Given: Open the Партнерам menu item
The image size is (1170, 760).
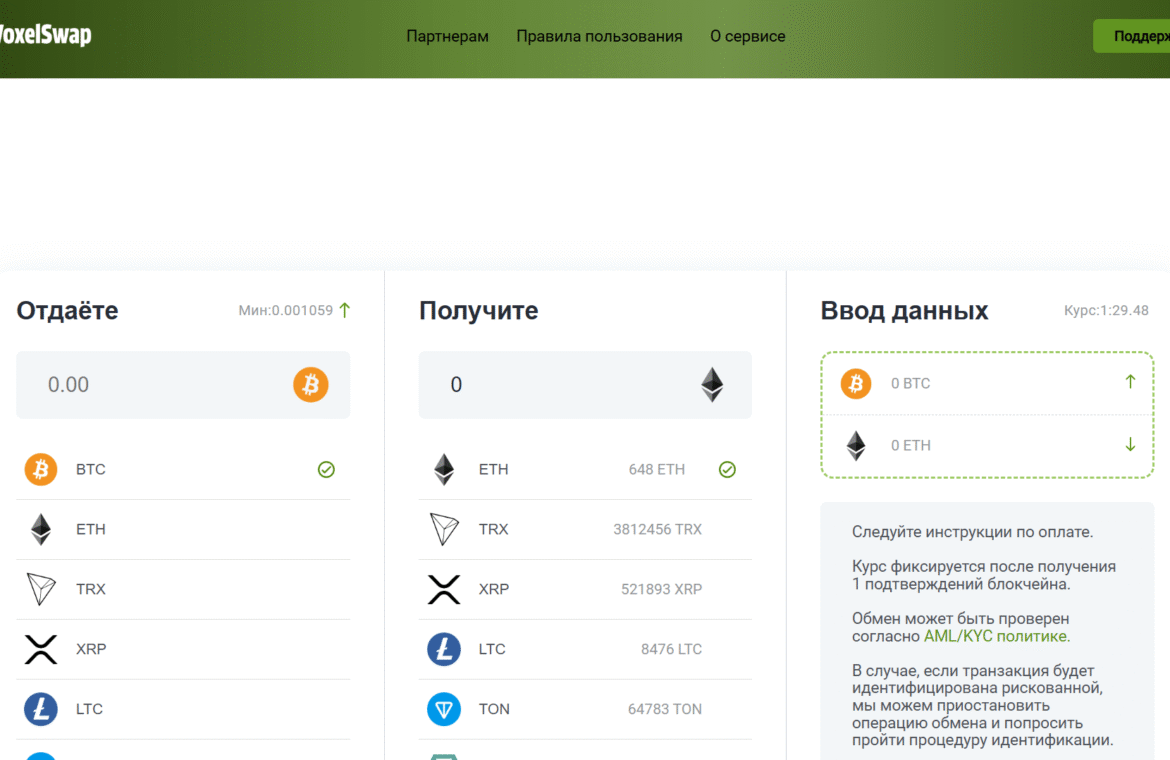Looking at the screenshot, I should pyautogui.click(x=447, y=36).
